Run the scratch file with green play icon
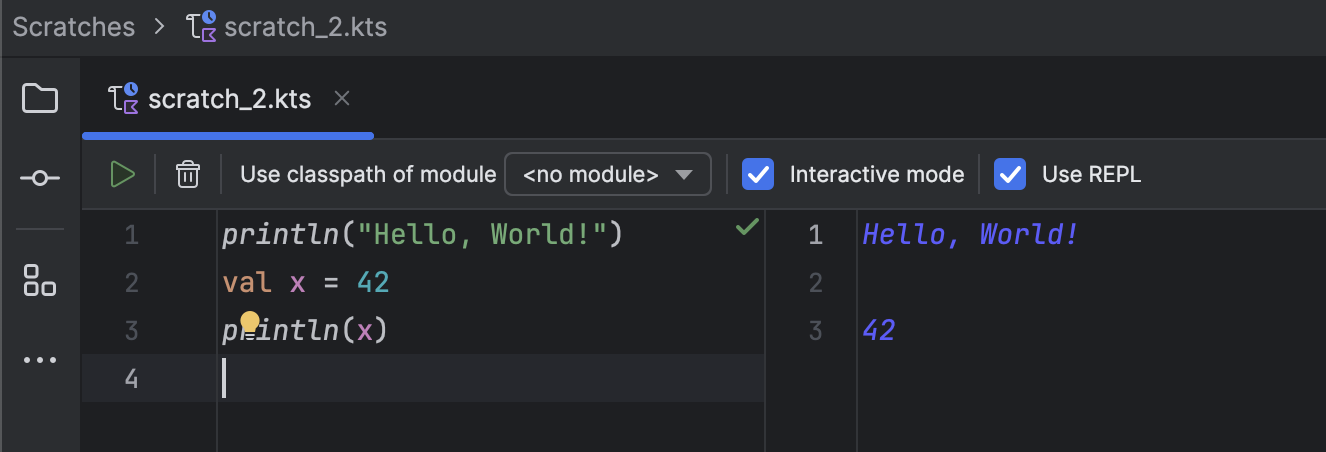 tap(123, 174)
